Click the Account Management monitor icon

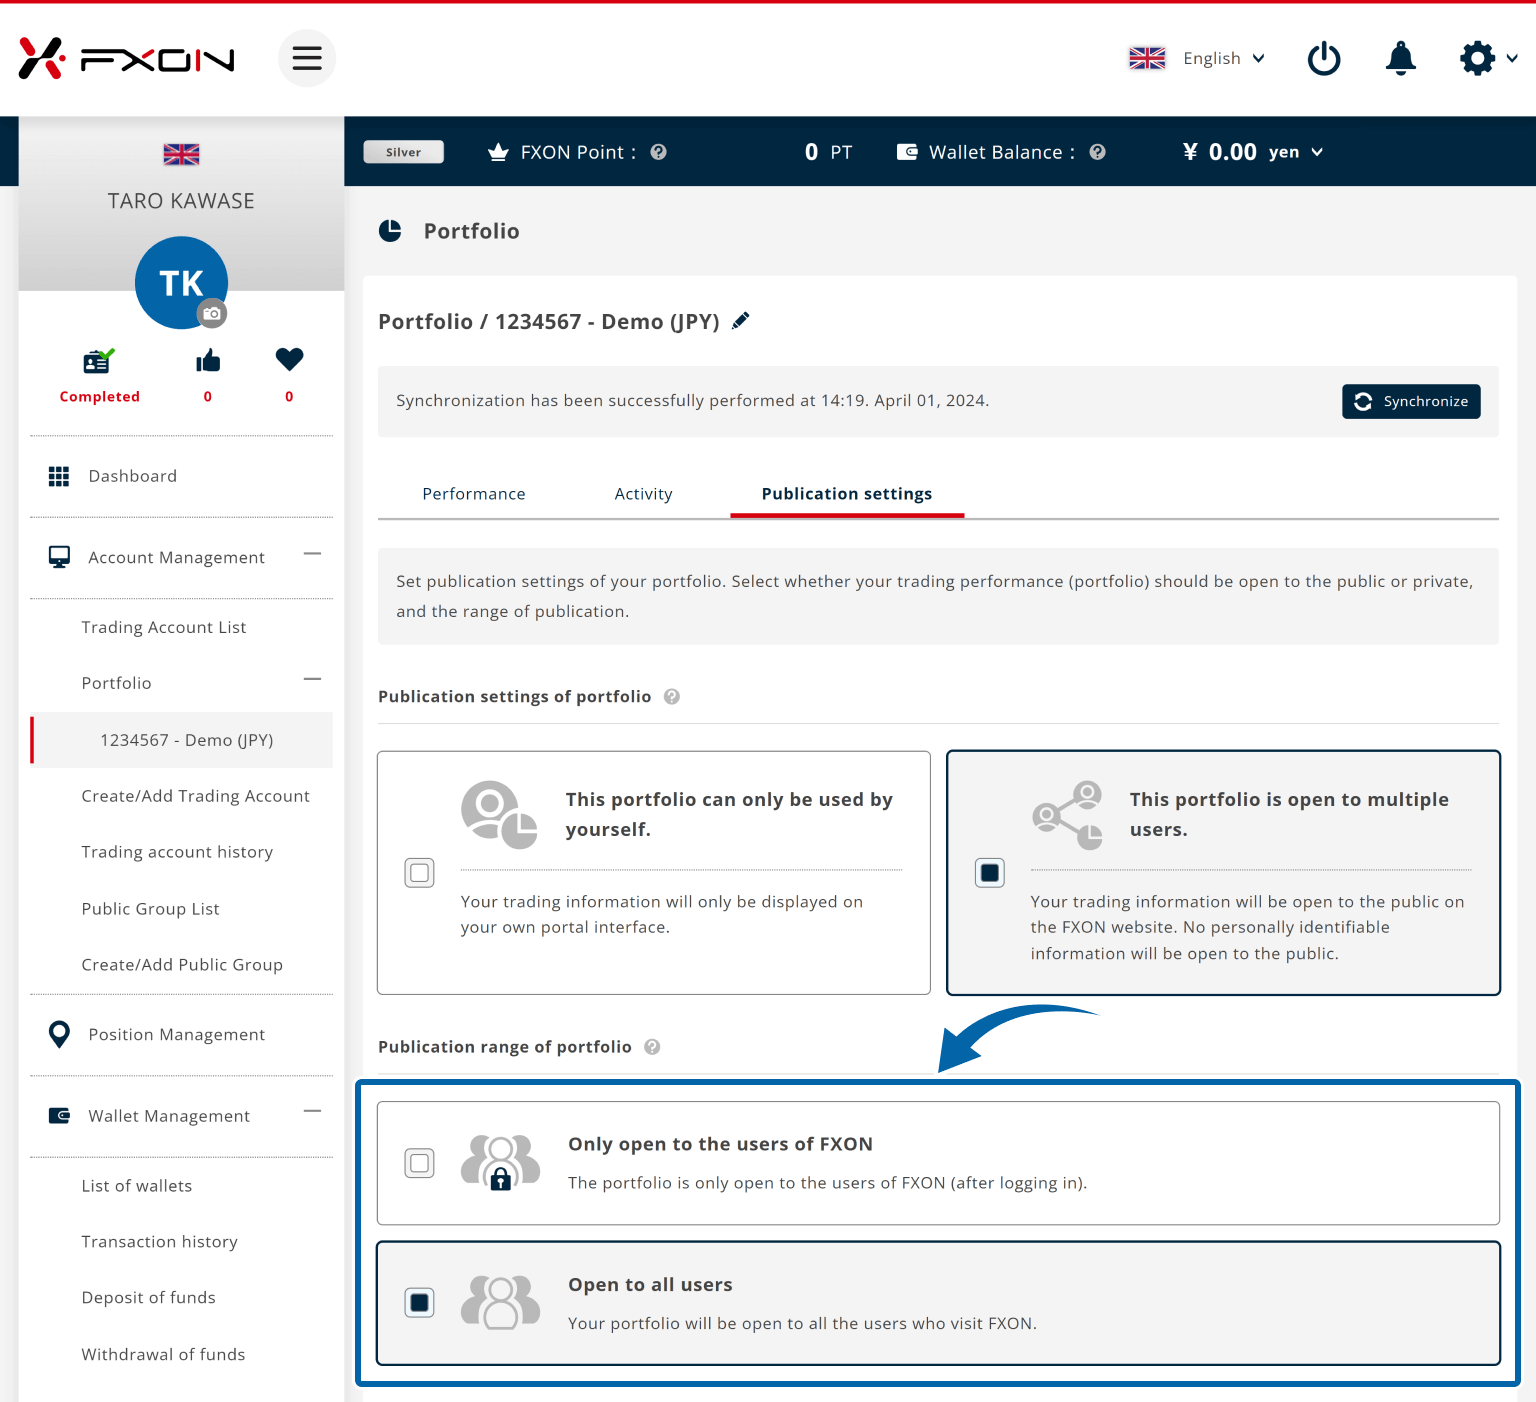59,557
